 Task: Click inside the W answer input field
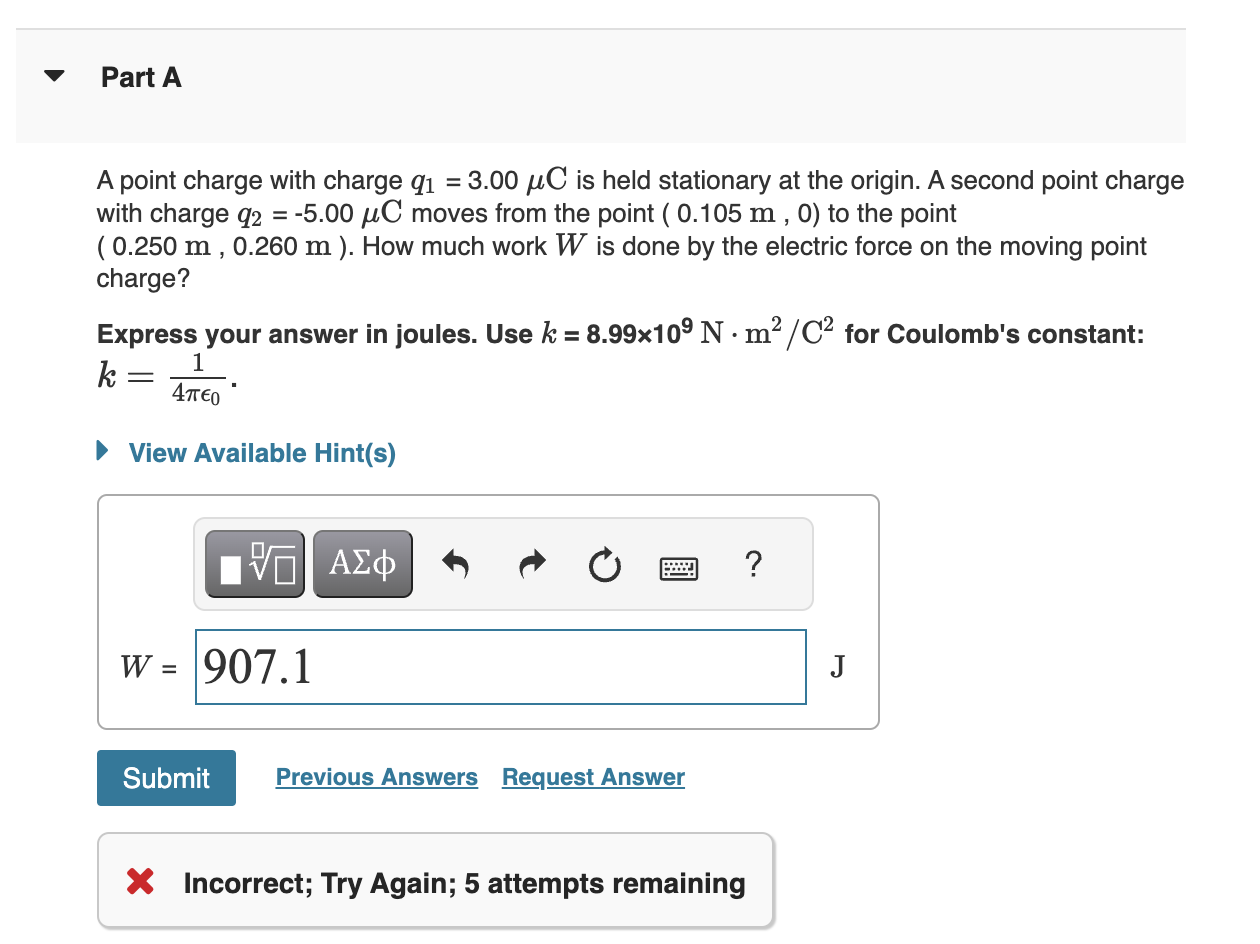click(500, 666)
